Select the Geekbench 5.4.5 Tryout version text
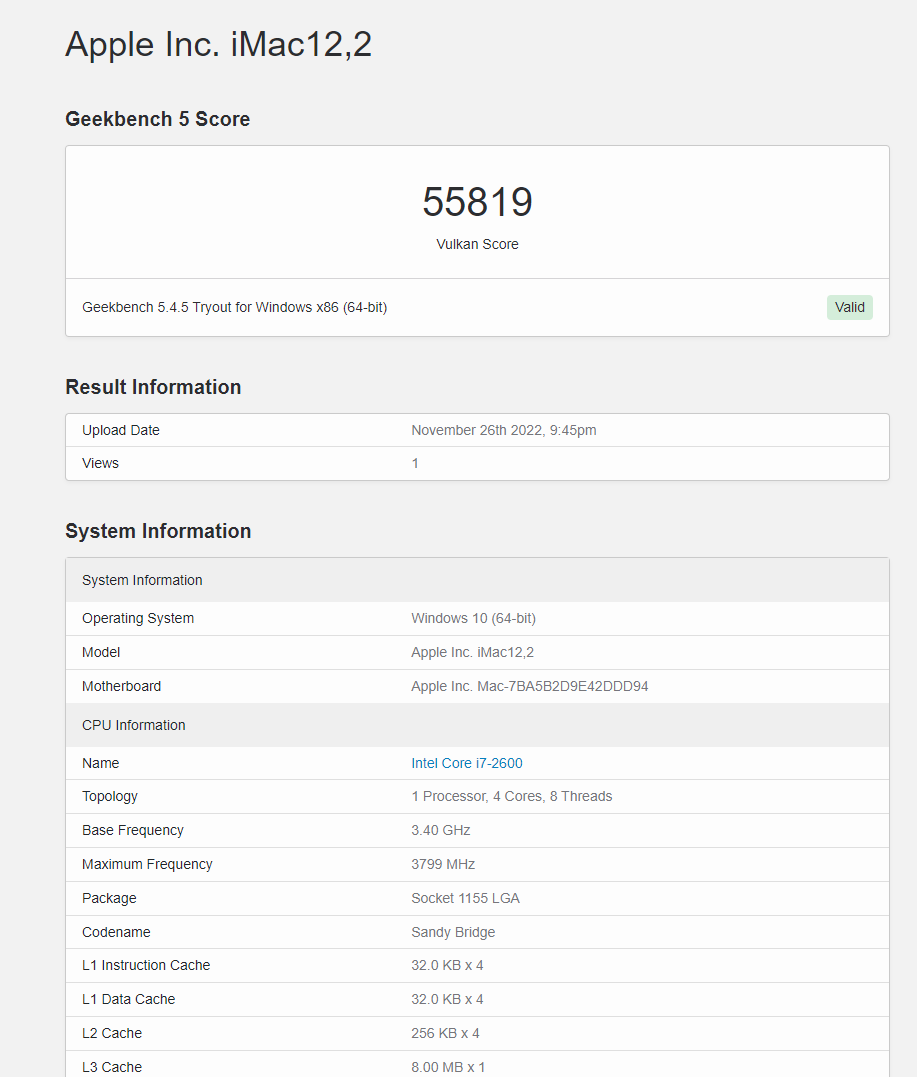The image size is (917, 1077). pos(234,307)
